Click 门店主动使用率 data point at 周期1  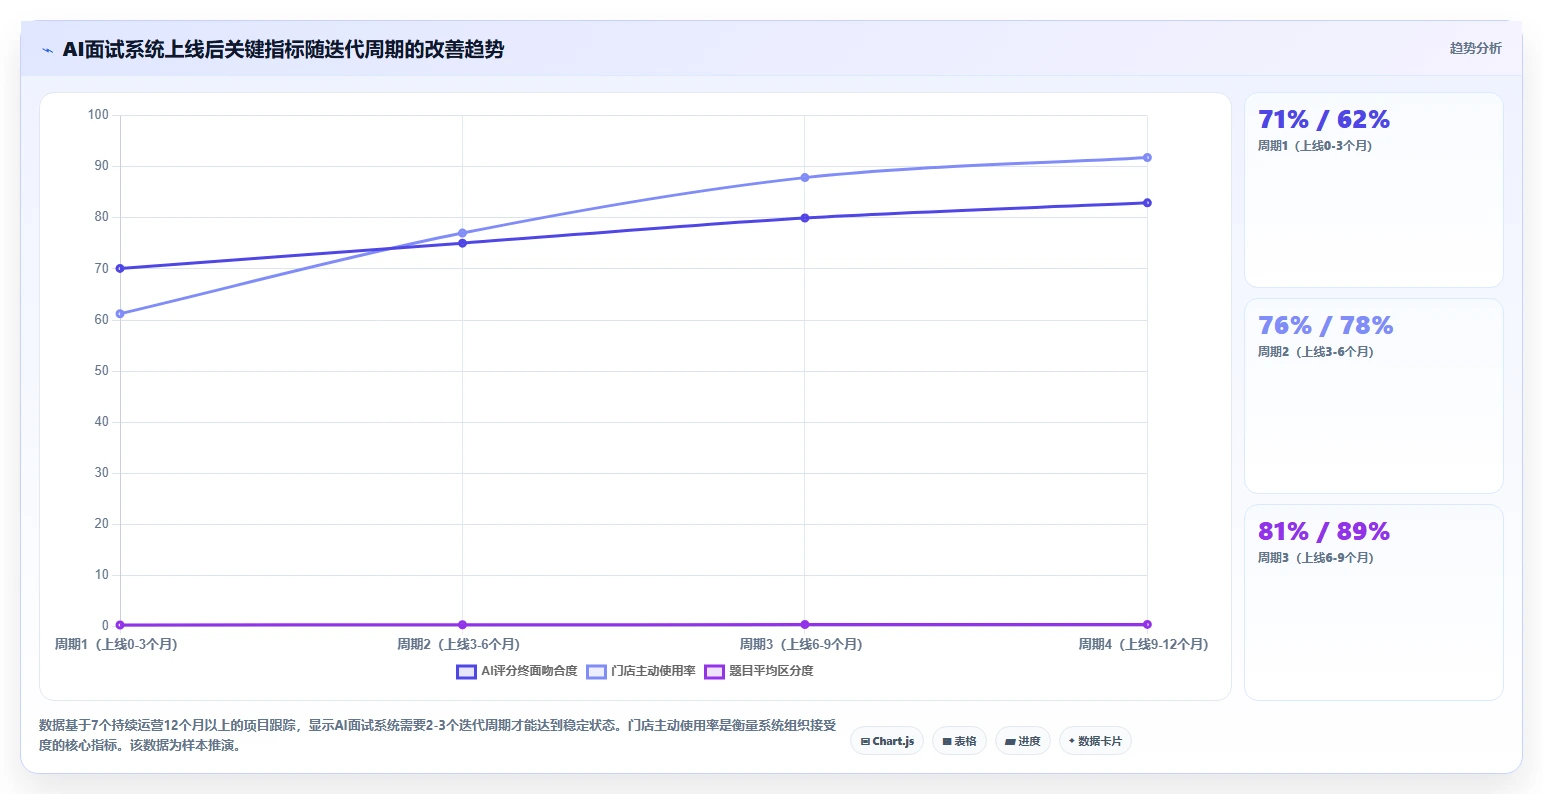(x=120, y=314)
